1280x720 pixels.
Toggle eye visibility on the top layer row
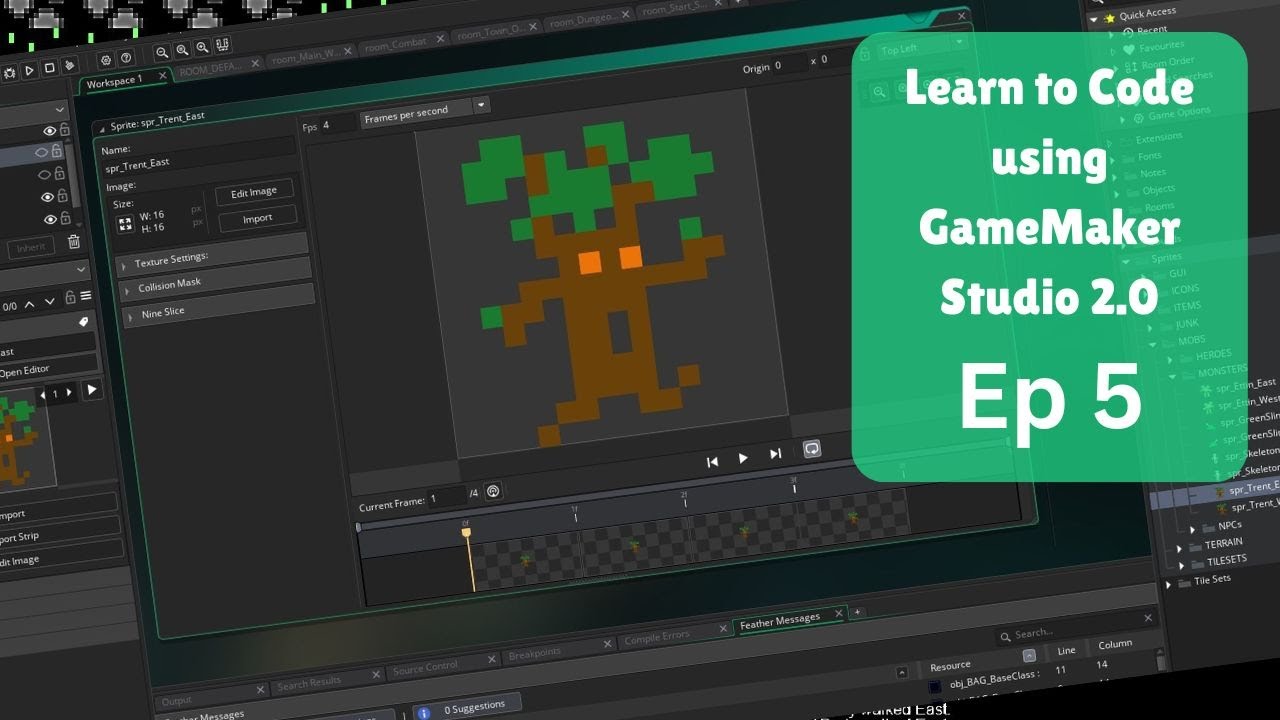coord(49,131)
